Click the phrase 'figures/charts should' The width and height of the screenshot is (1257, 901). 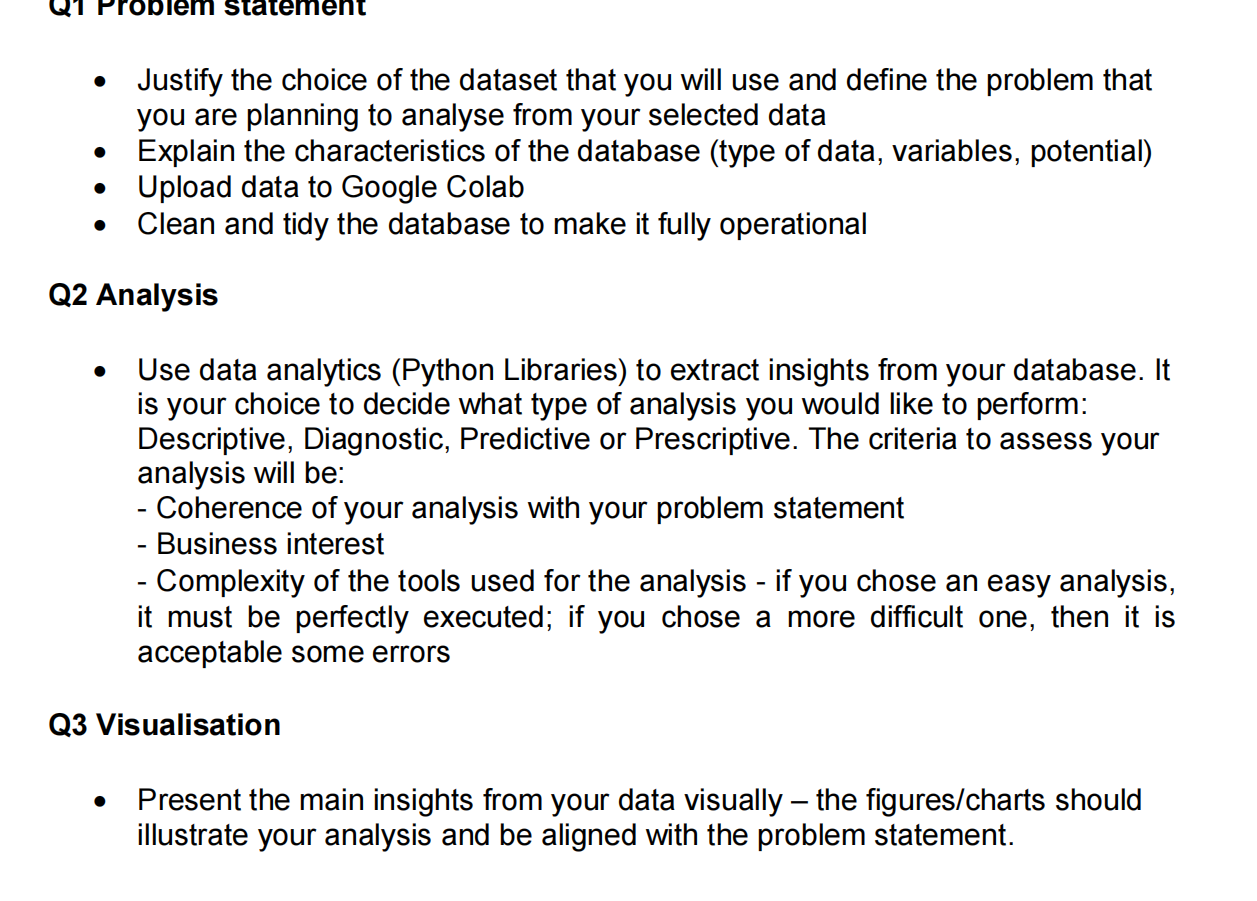point(979,800)
